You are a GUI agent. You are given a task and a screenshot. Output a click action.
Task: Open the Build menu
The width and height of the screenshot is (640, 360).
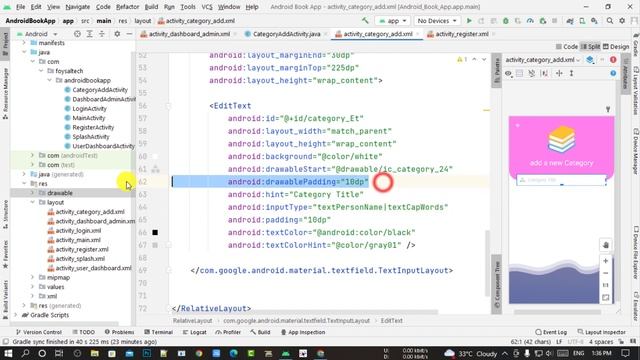point(151,7)
